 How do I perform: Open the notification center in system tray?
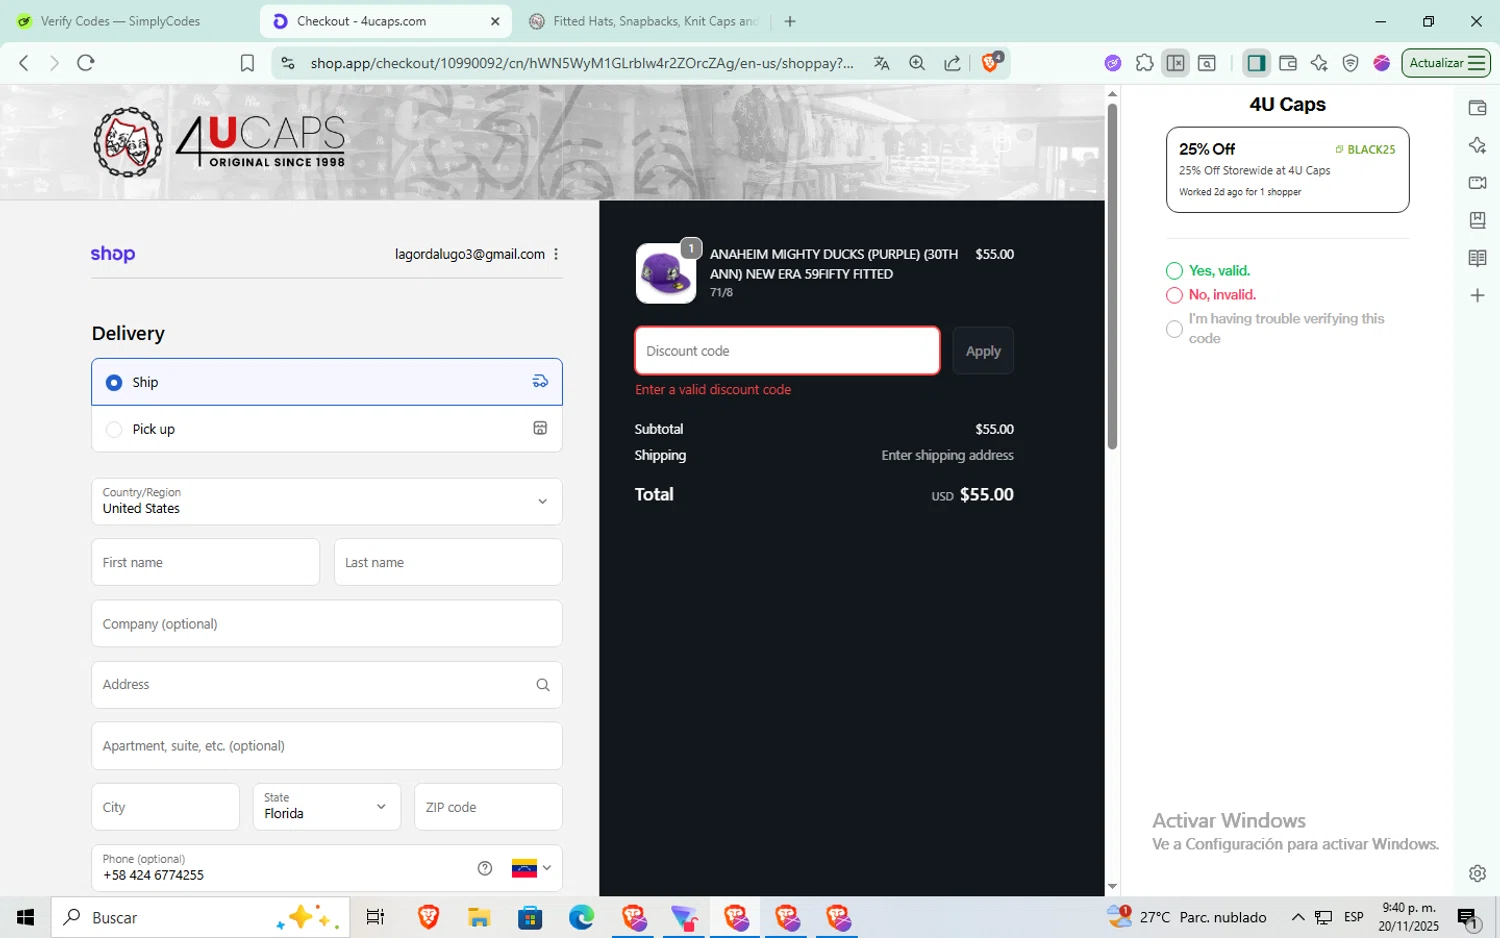(1468, 917)
